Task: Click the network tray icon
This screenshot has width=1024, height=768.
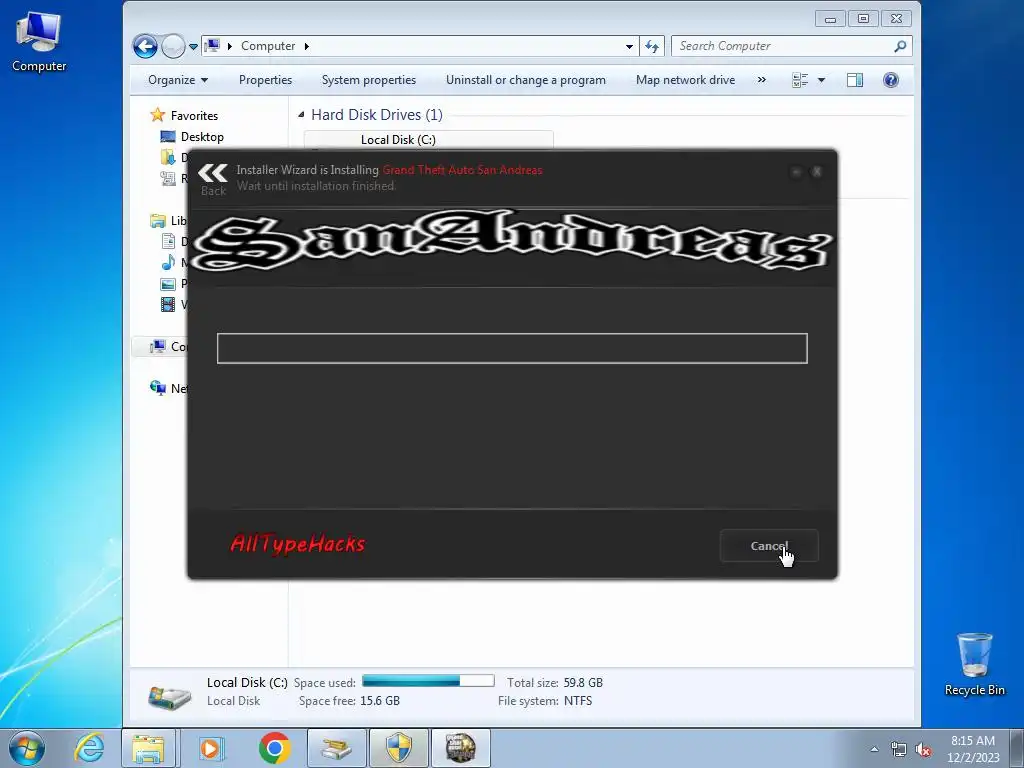Action: click(899, 750)
